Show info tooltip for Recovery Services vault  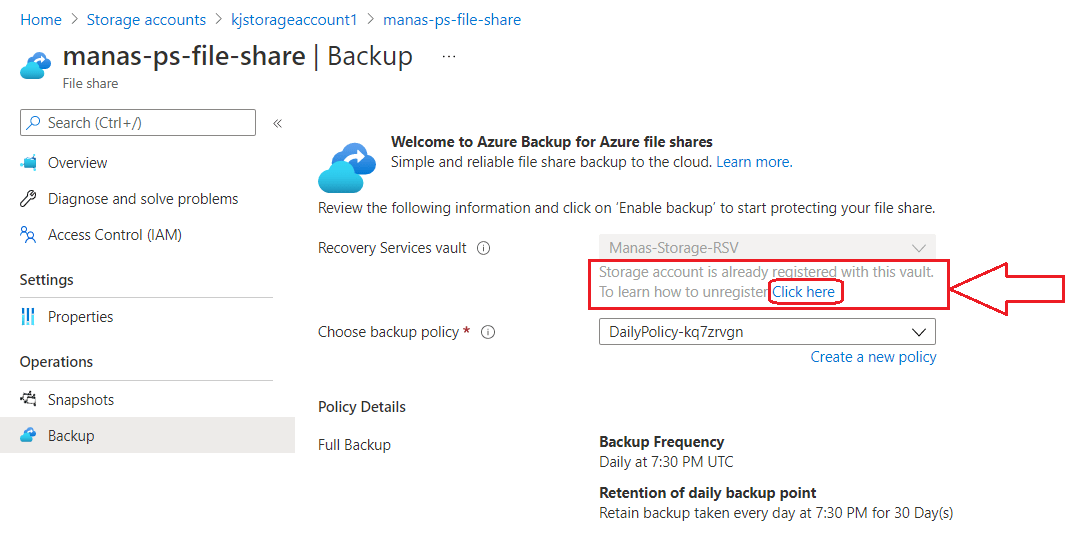pos(484,248)
